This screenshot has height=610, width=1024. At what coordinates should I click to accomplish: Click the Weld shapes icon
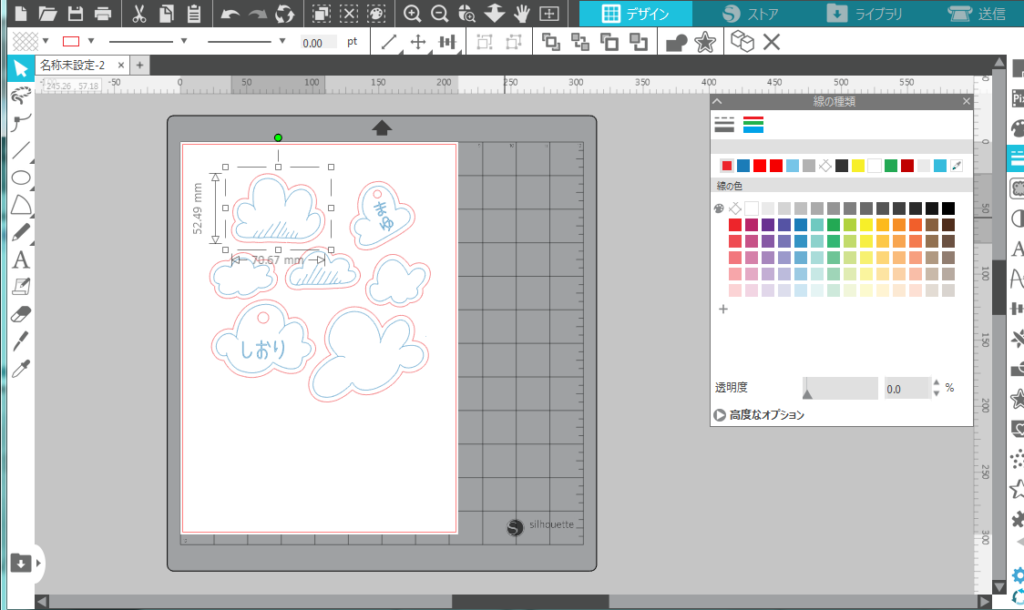[x=676, y=42]
